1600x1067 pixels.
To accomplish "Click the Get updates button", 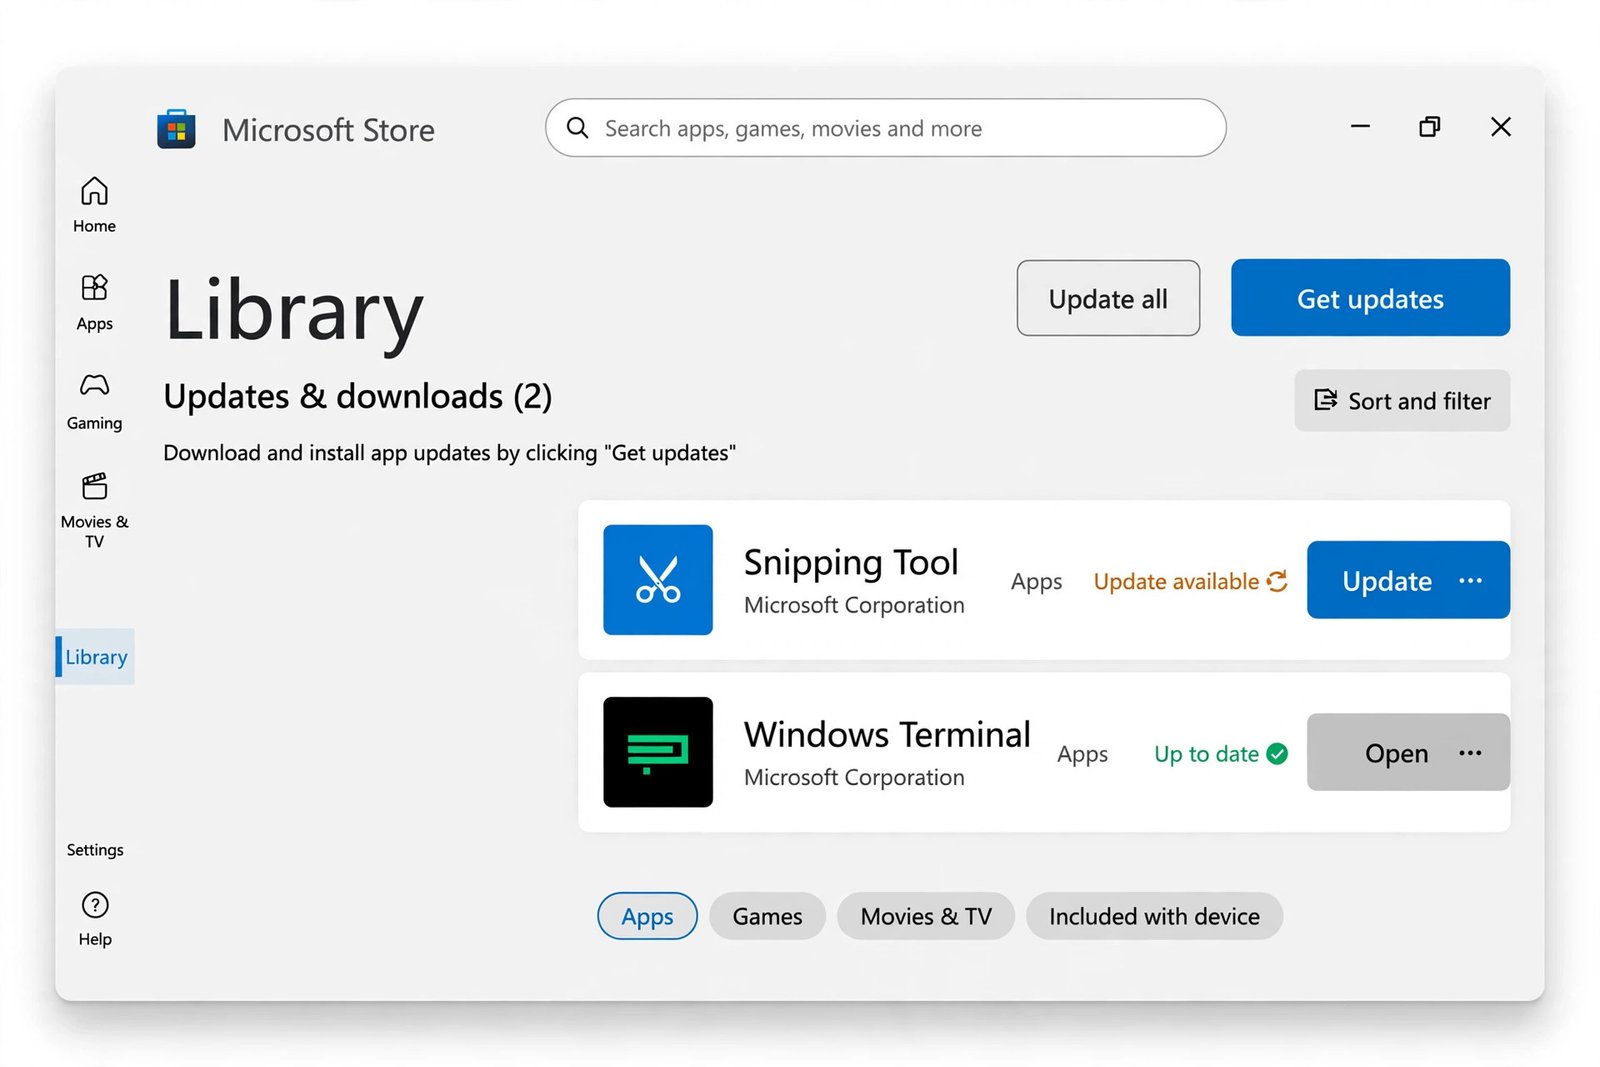I will click(1370, 298).
